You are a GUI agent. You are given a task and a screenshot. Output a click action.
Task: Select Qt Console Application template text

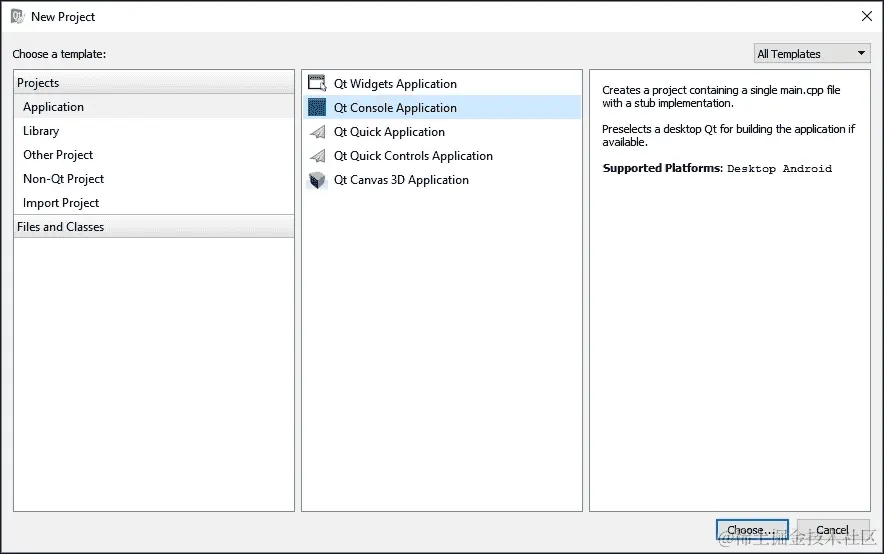pyautogui.click(x=395, y=108)
